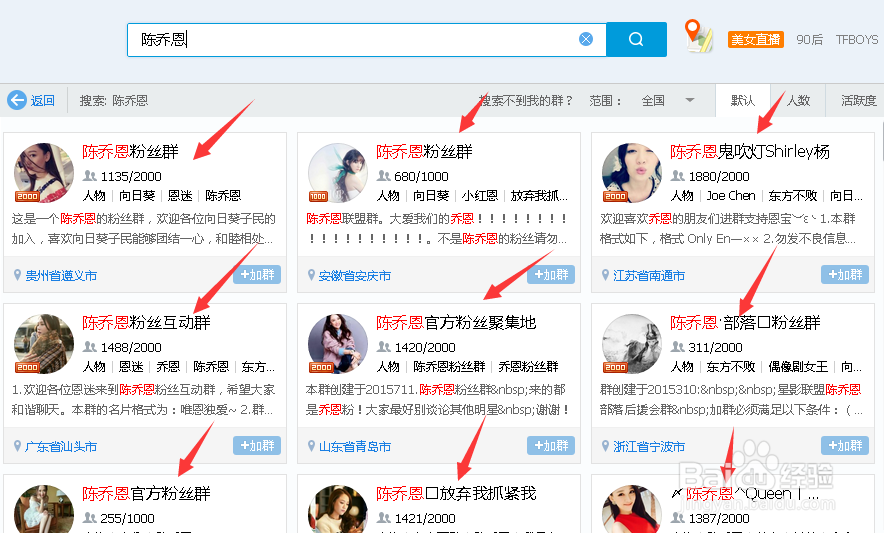
Task: Open location link 江苏省南通市
Action: [649, 276]
